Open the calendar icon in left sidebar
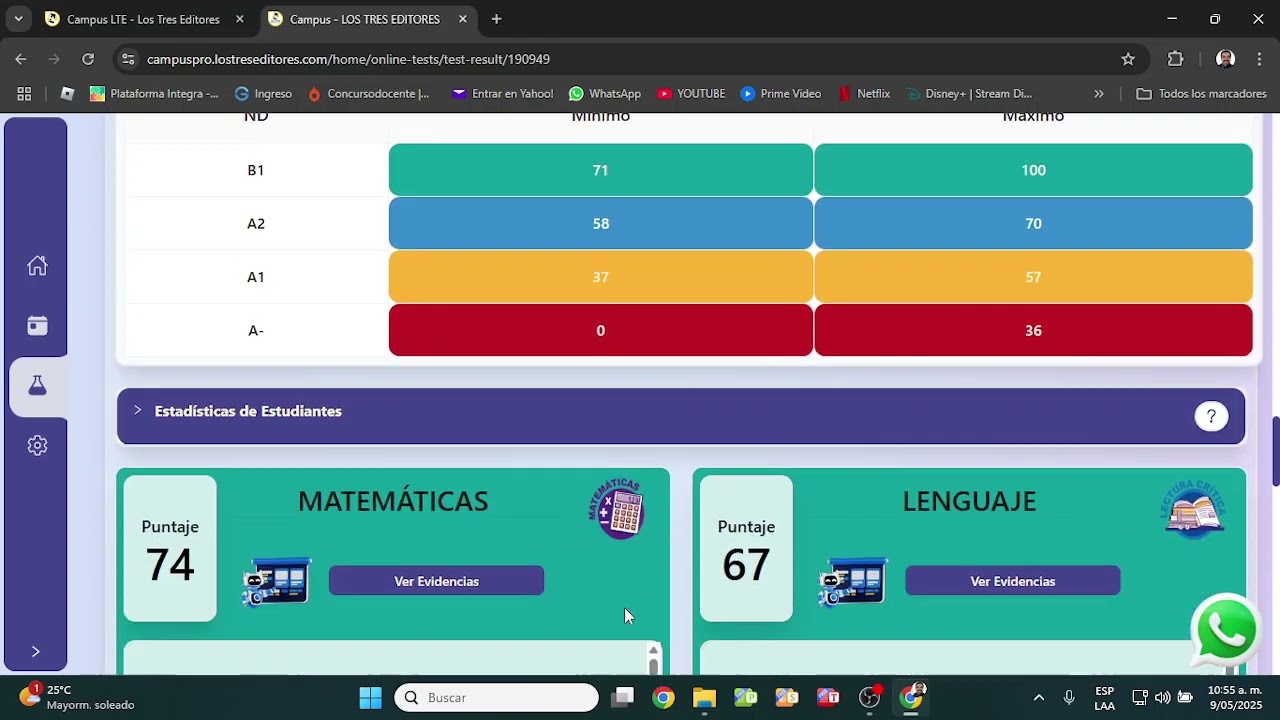The width and height of the screenshot is (1280, 720). pos(37,326)
